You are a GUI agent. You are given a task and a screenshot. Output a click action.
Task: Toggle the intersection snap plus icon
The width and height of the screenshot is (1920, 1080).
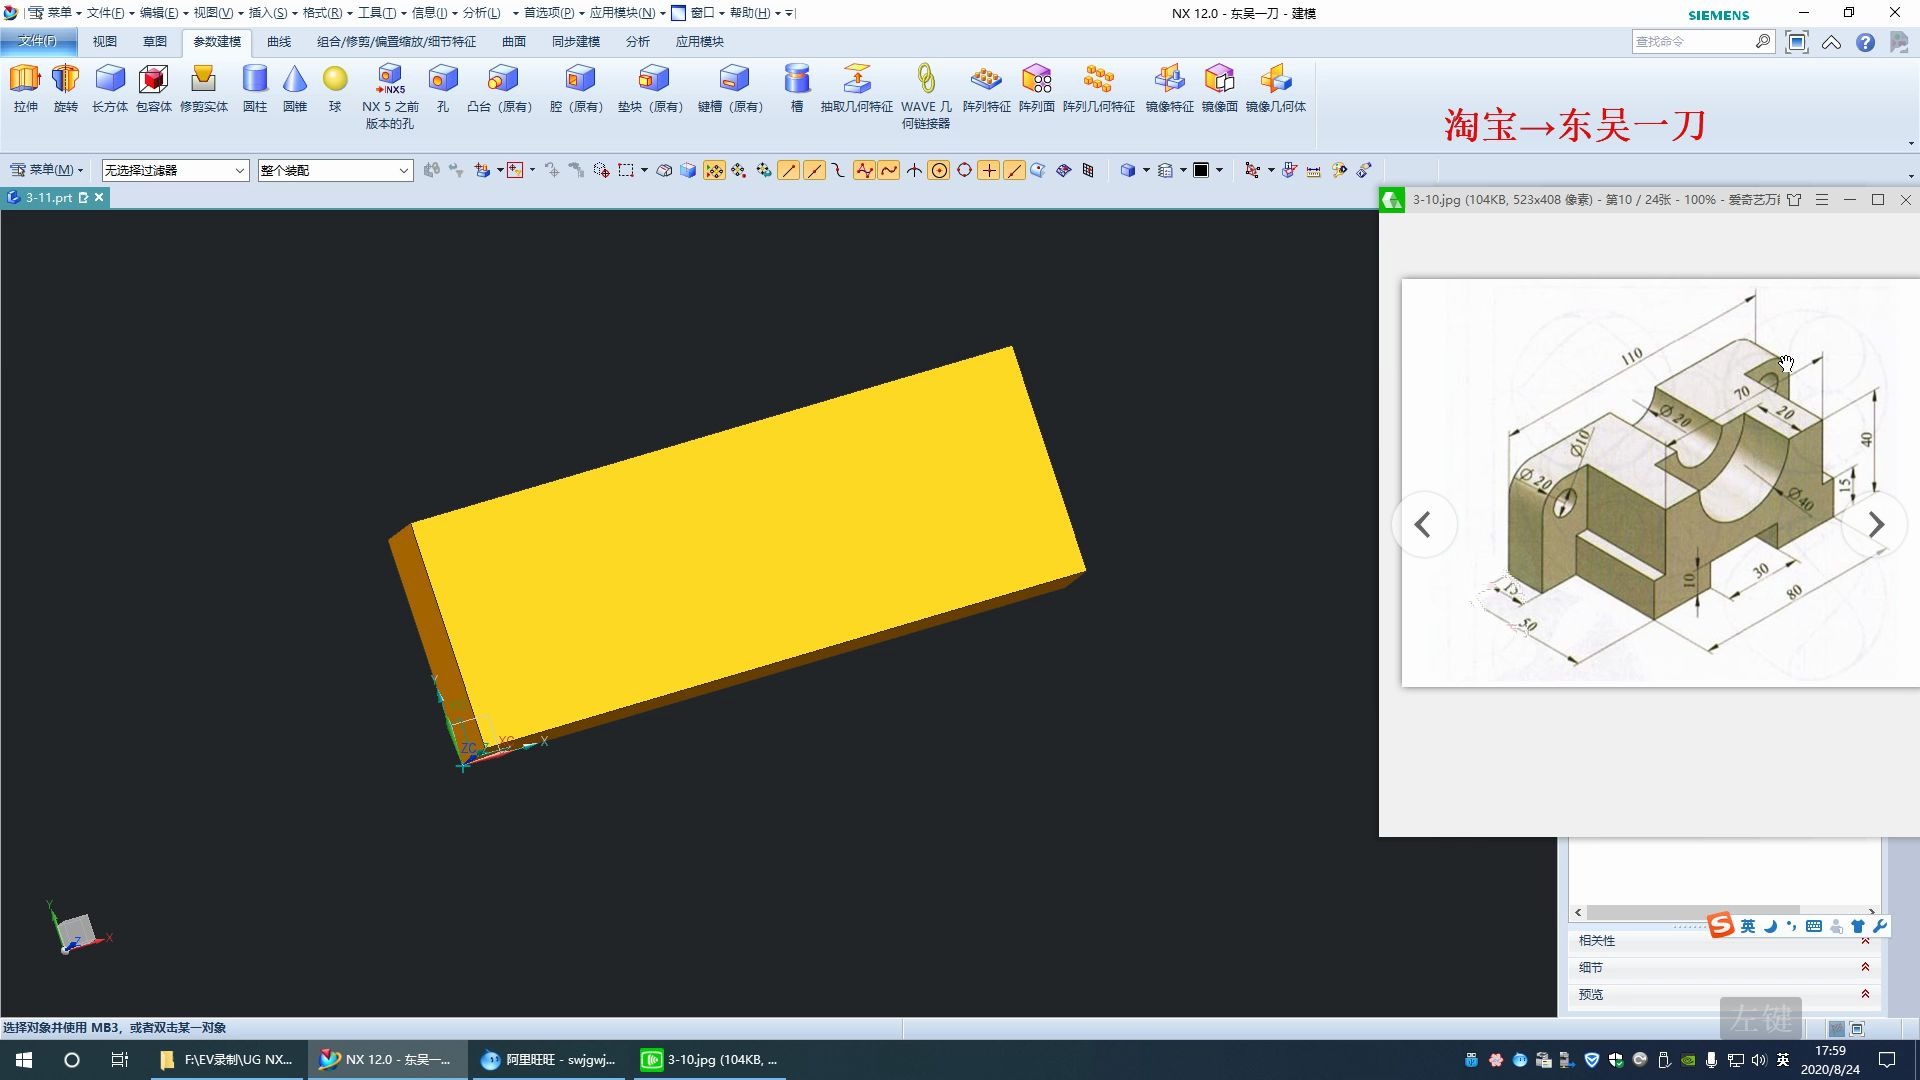[x=989, y=171]
